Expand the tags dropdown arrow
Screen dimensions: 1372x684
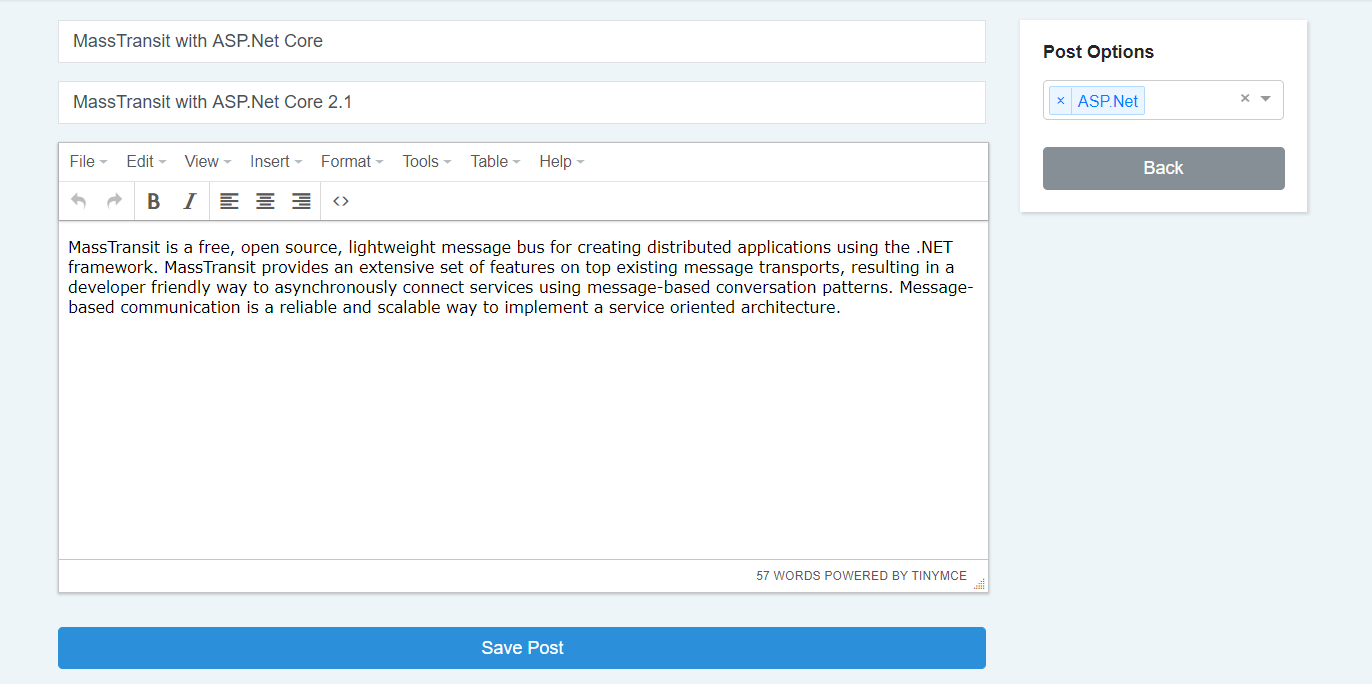coord(1266,99)
